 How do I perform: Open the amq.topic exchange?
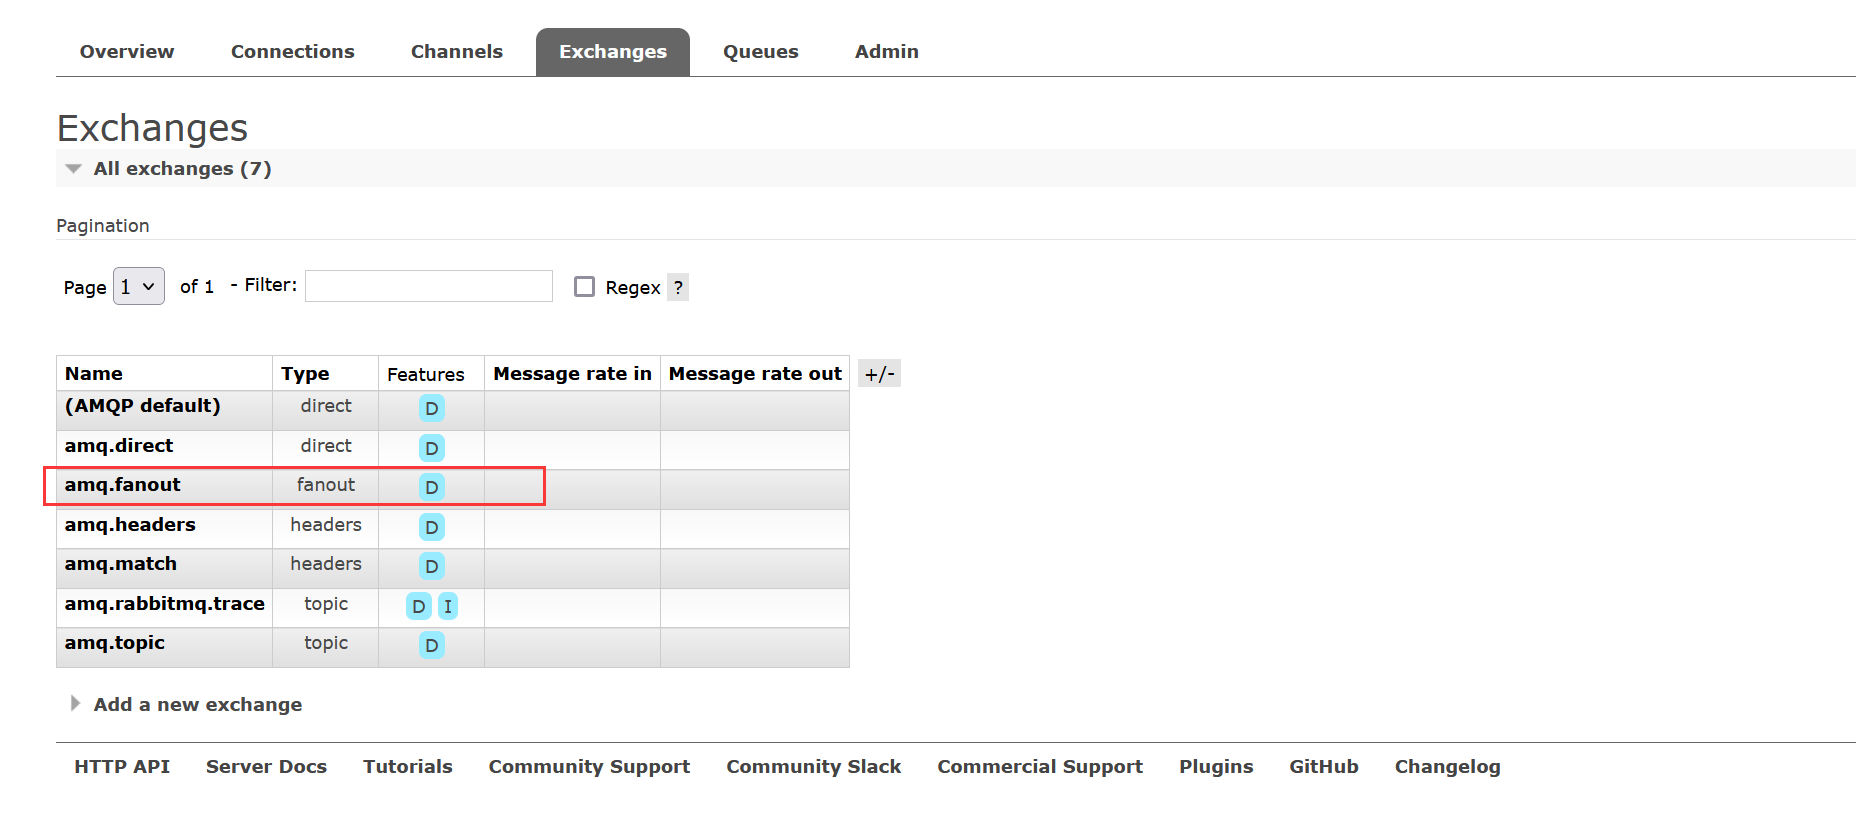[x=115, y=643]
